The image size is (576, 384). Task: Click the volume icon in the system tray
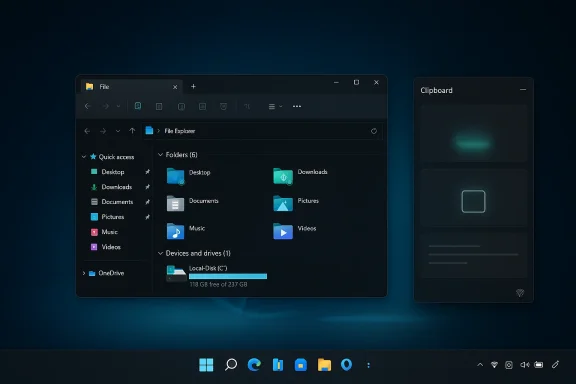[525, 365]
